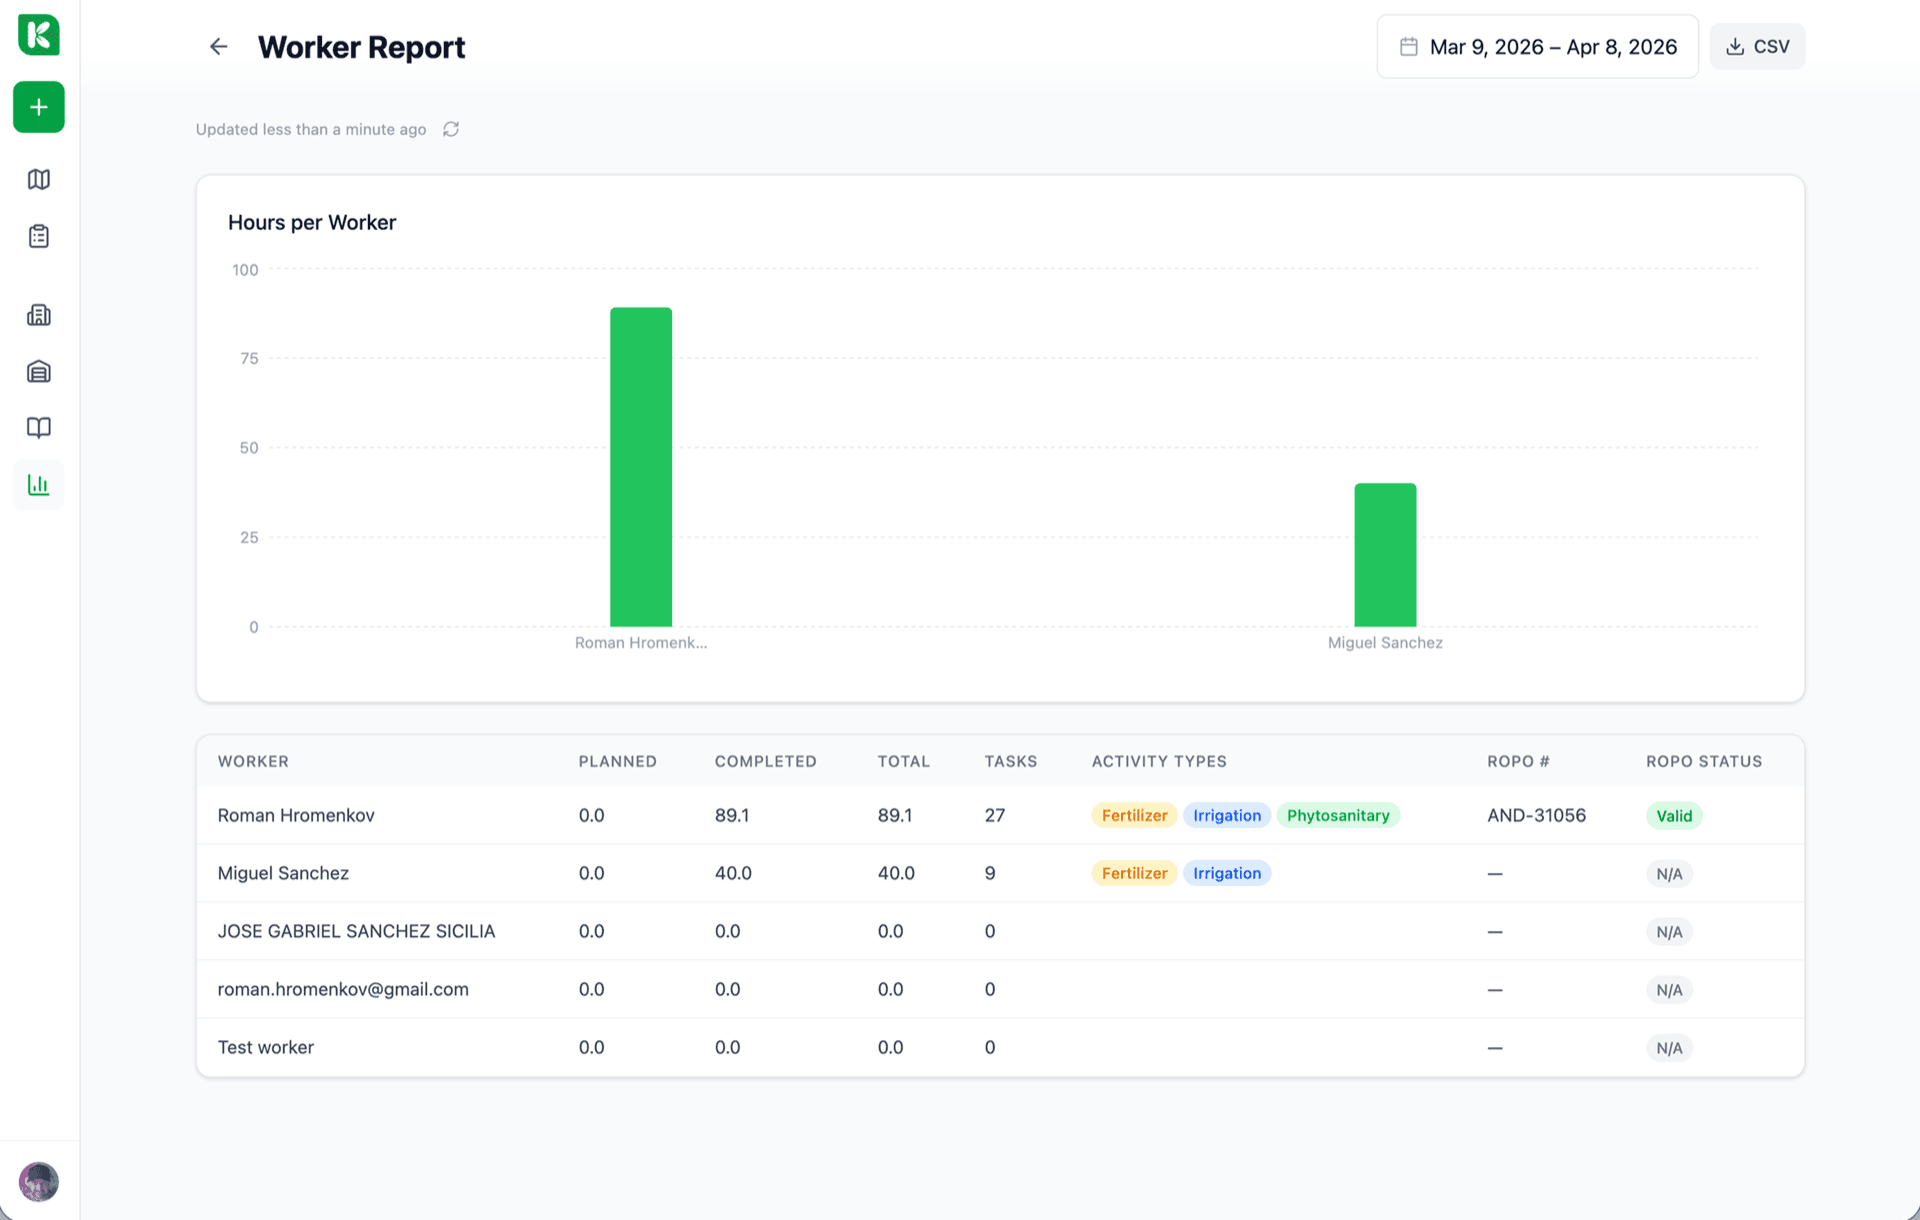Open the create new item menu
The width and height of the screenshot is (1920, 1220).
tap(38, 107)
